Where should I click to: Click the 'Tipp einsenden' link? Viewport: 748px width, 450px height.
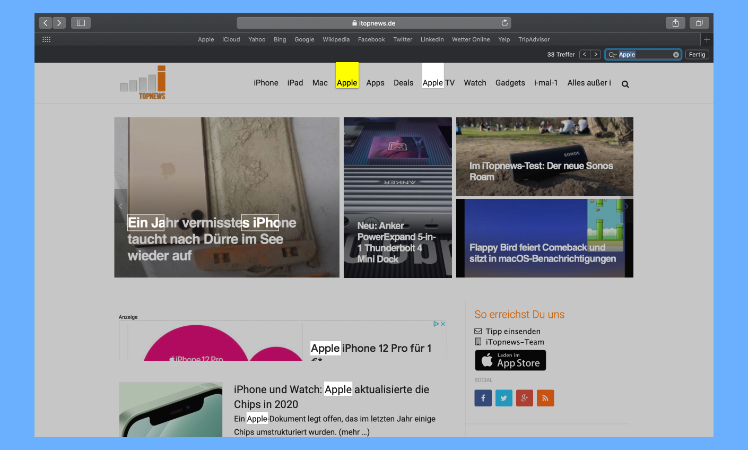512,331
